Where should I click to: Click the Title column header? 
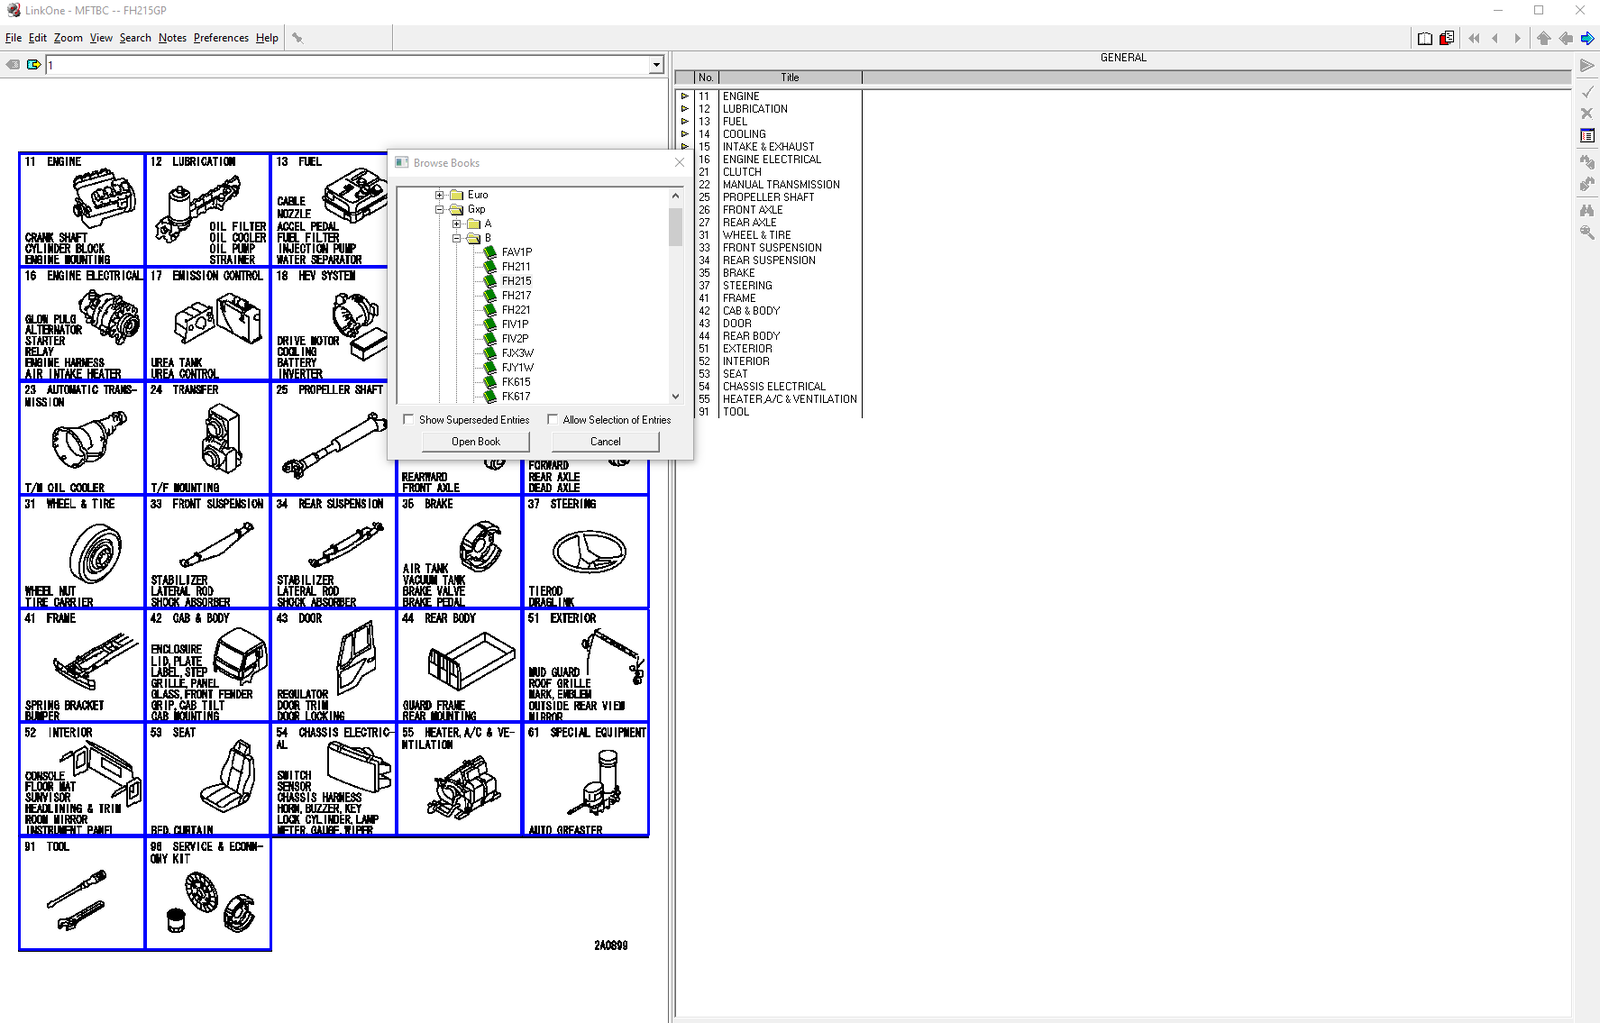[790, 77]
